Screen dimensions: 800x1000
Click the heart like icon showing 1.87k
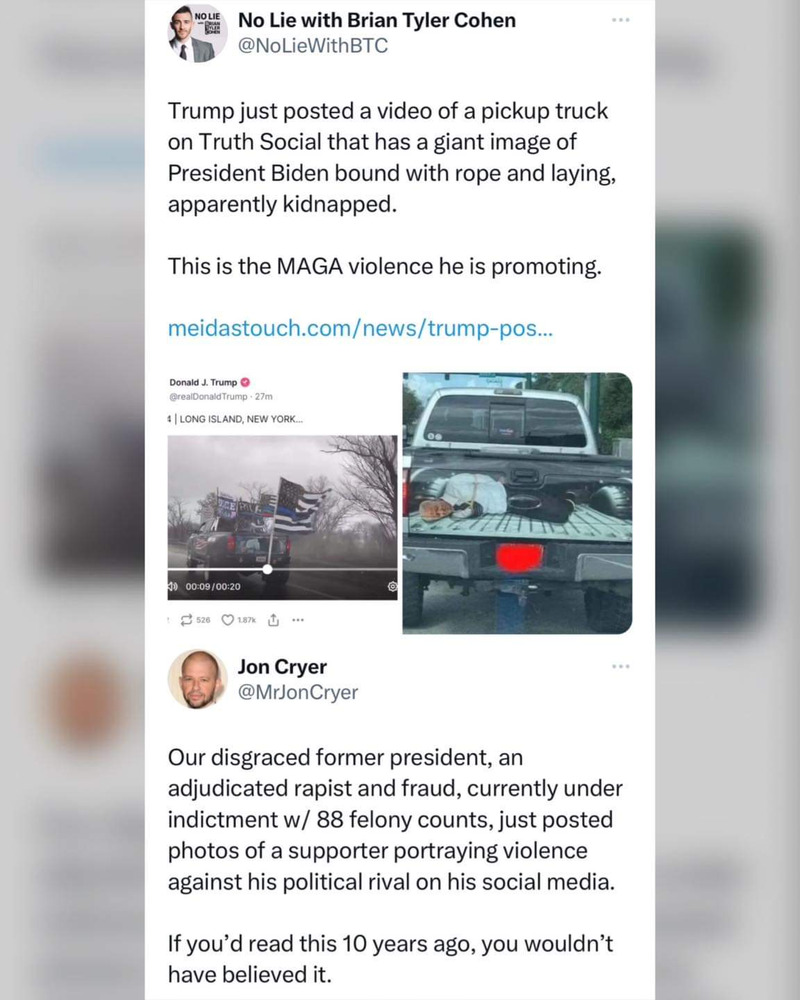[x=227, y=620]
